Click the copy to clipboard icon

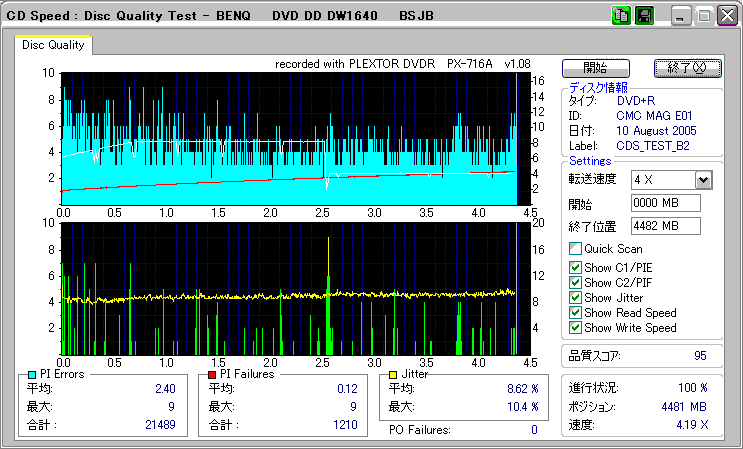tap(621, 15)
